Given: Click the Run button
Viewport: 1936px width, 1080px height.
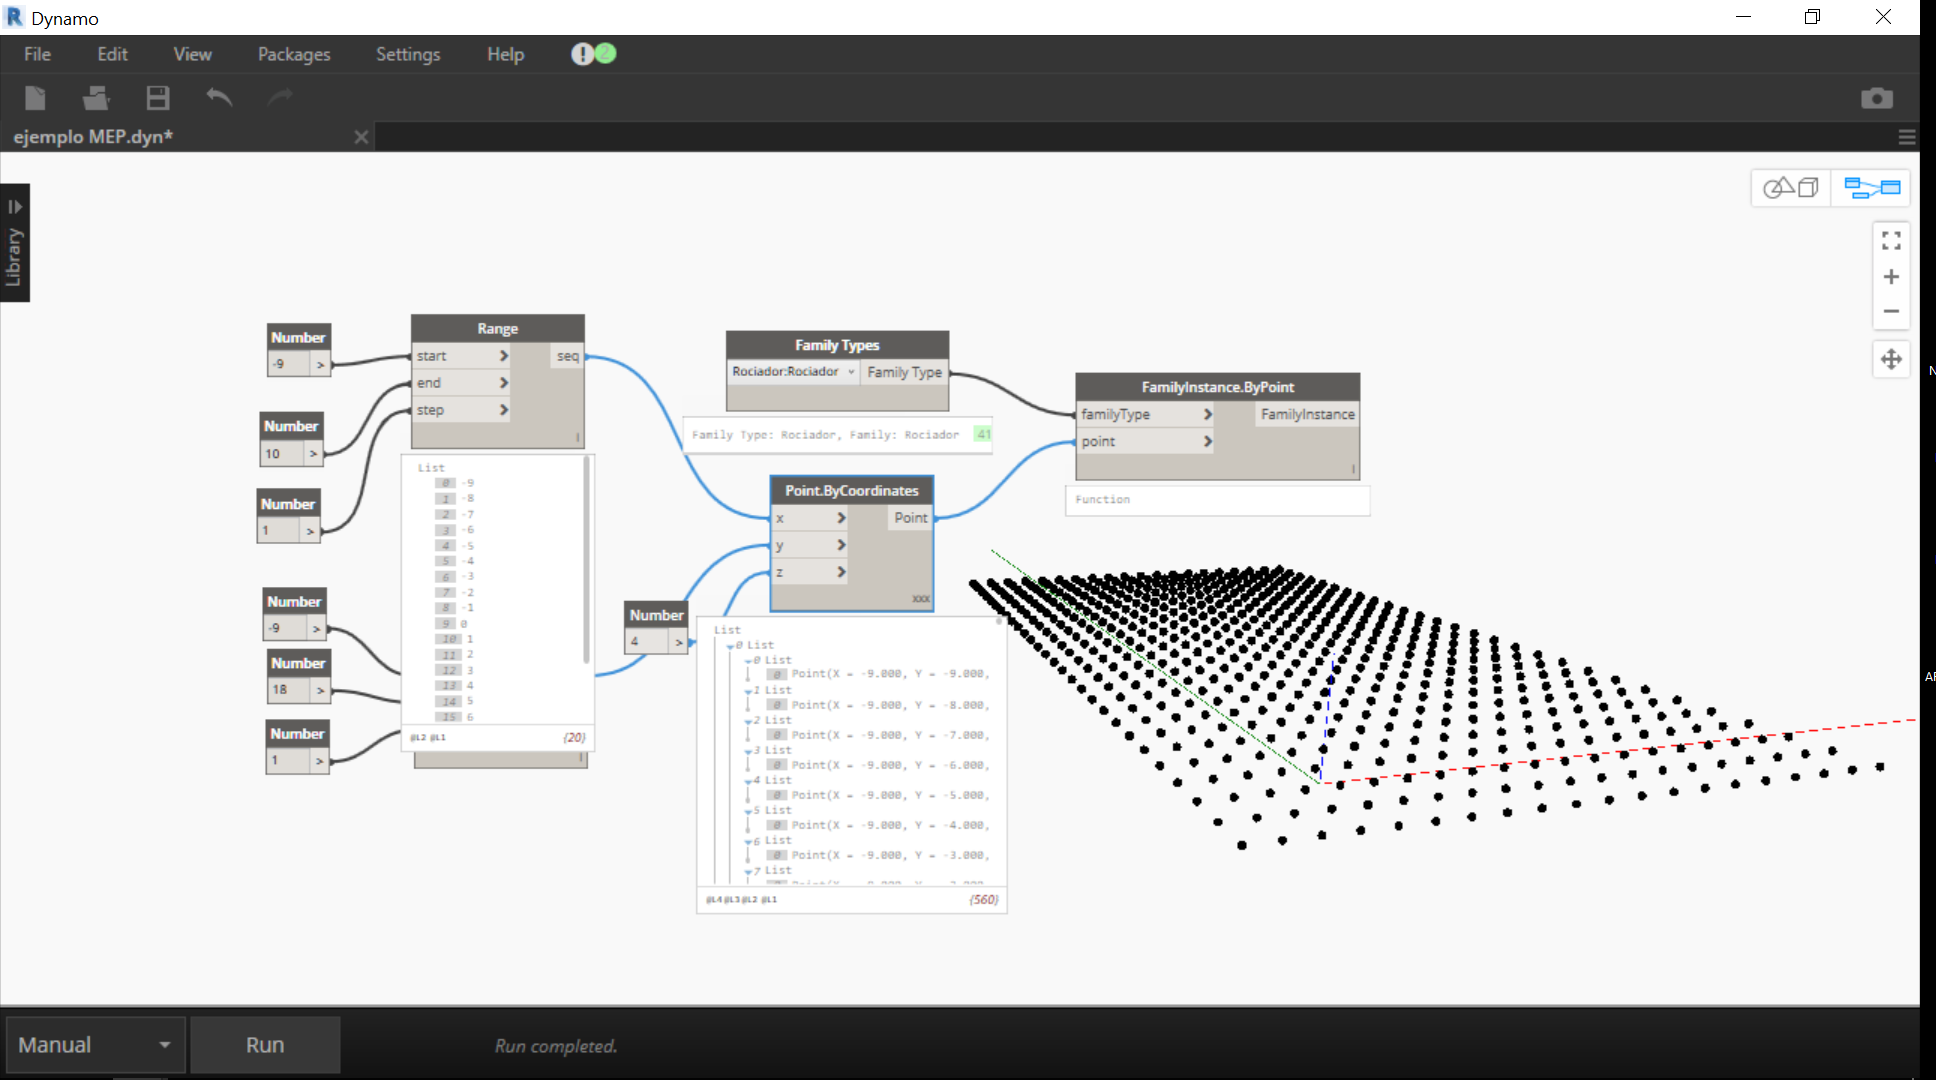Looking at the screenshot, I should tap(265, 1045).
